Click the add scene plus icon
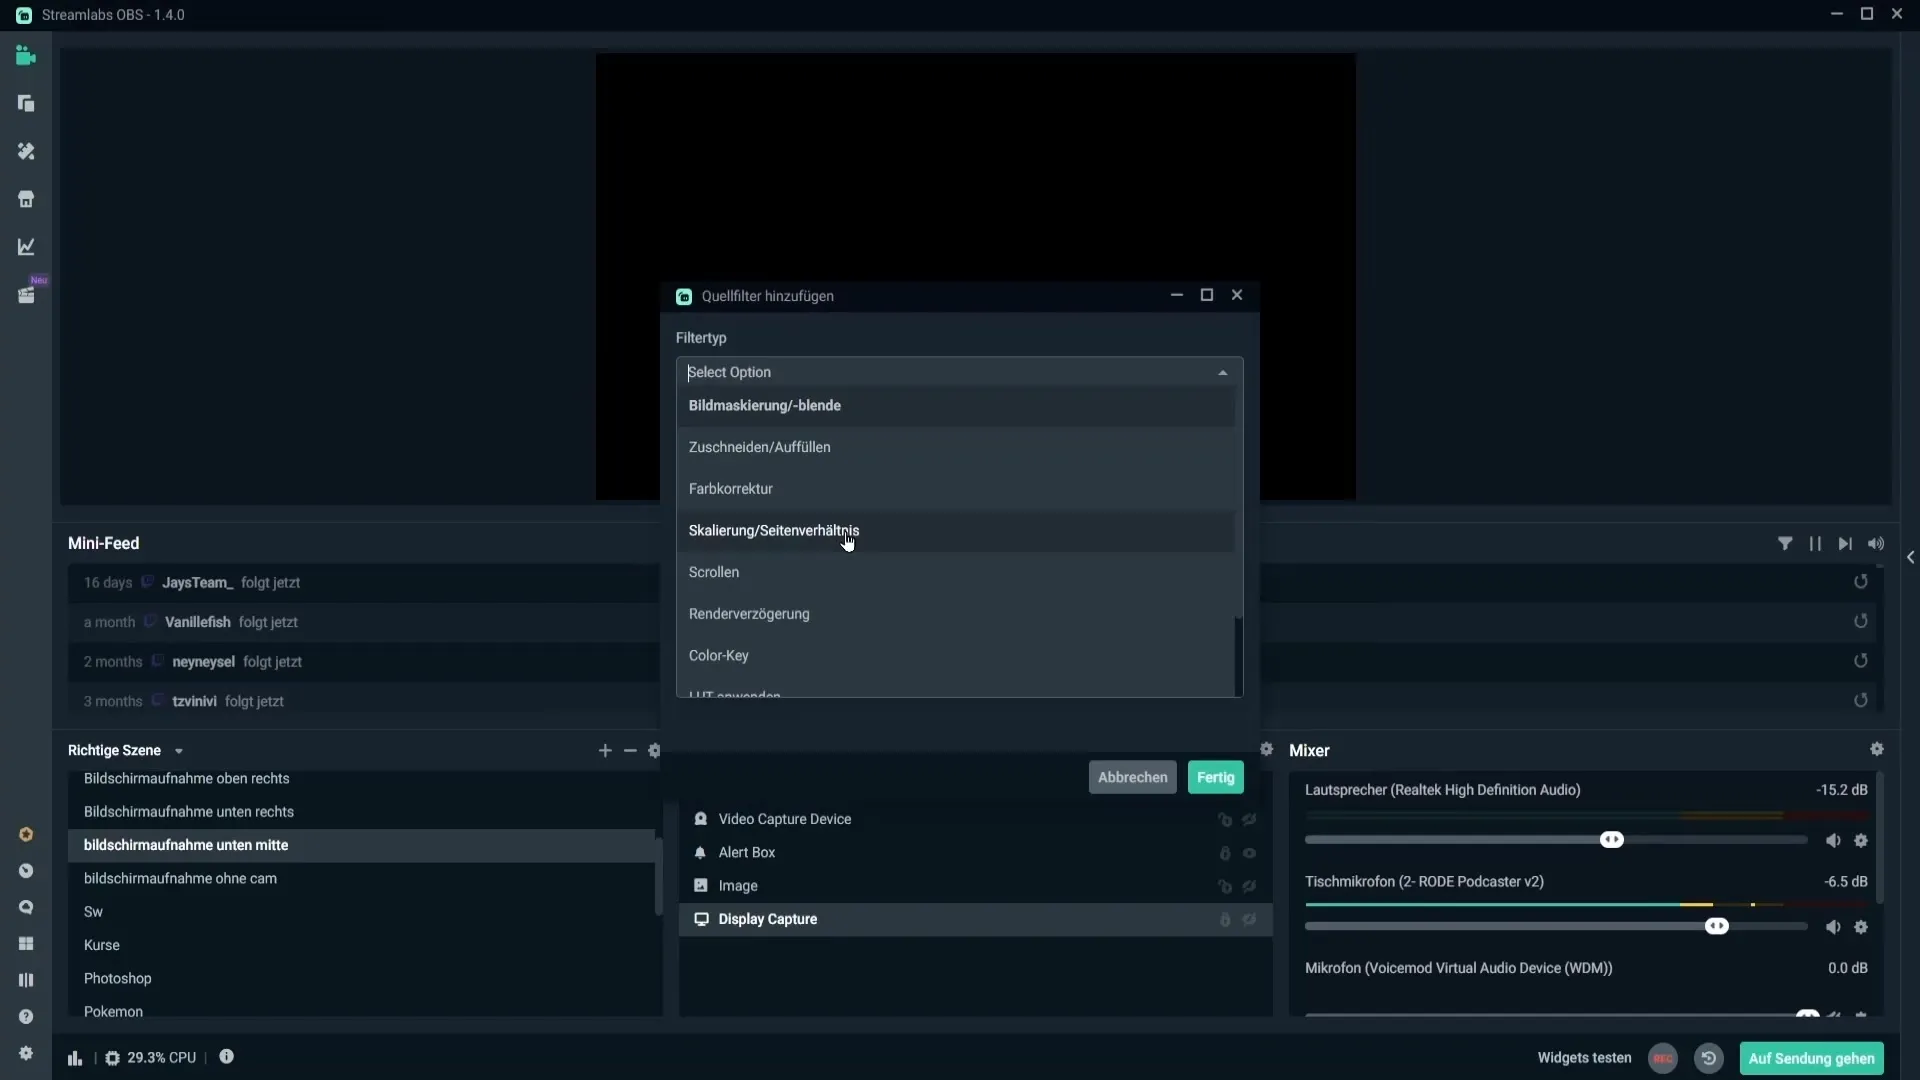 605,750
